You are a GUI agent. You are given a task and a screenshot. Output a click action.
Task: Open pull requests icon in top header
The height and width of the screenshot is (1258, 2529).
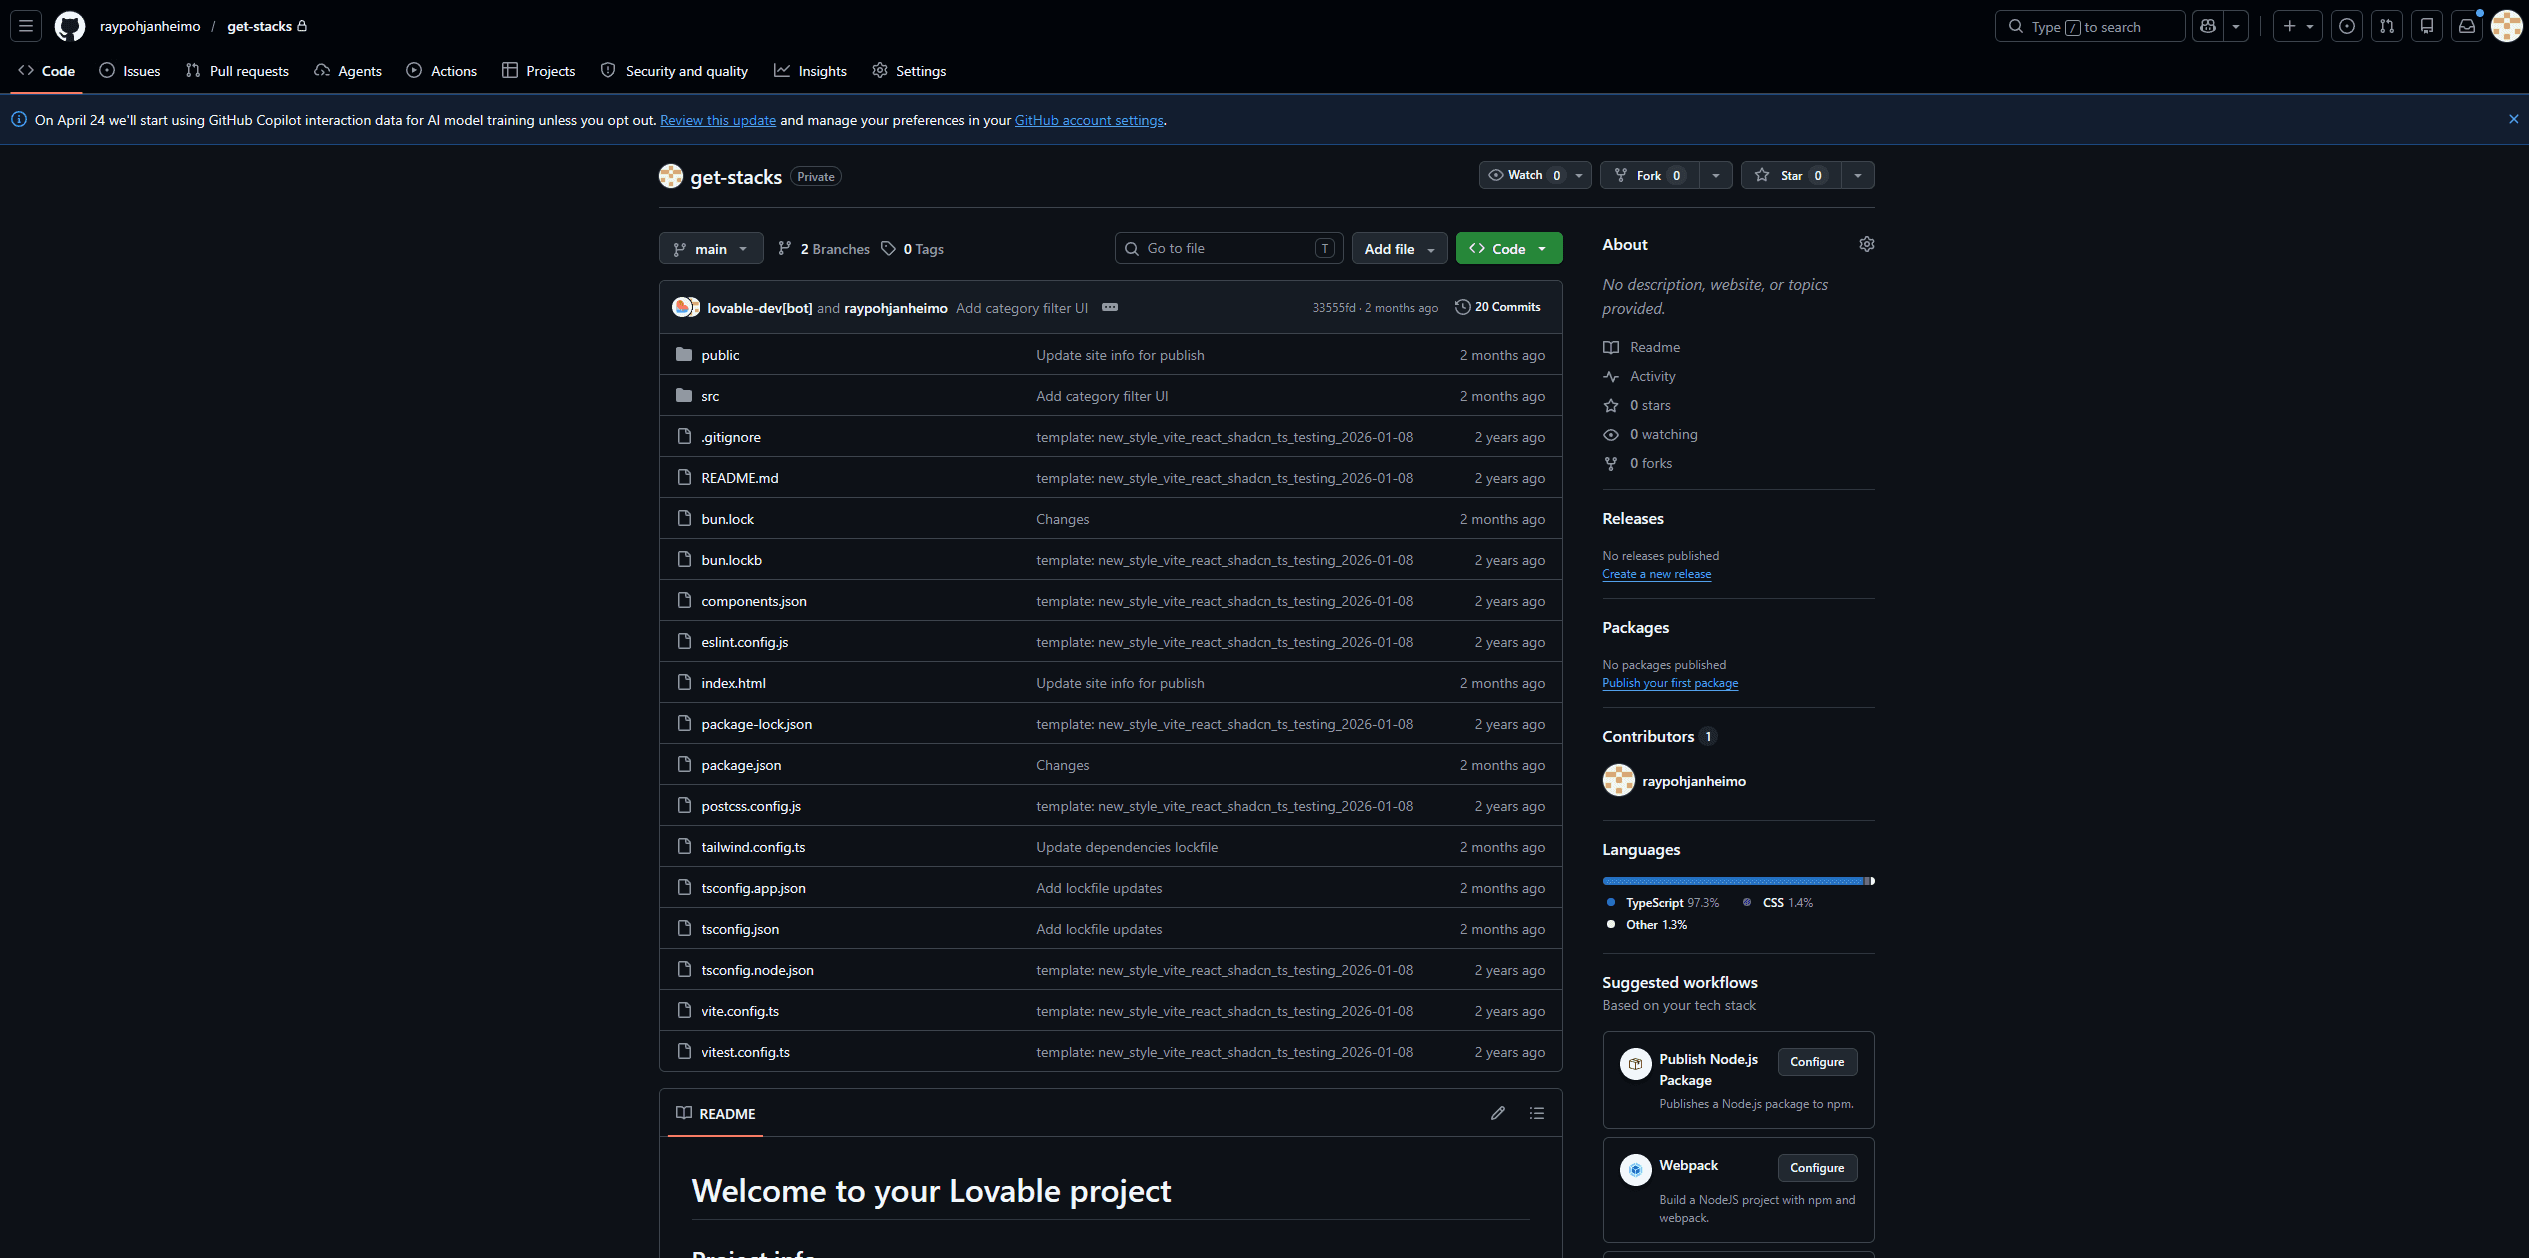click(x=2387, y=26)
